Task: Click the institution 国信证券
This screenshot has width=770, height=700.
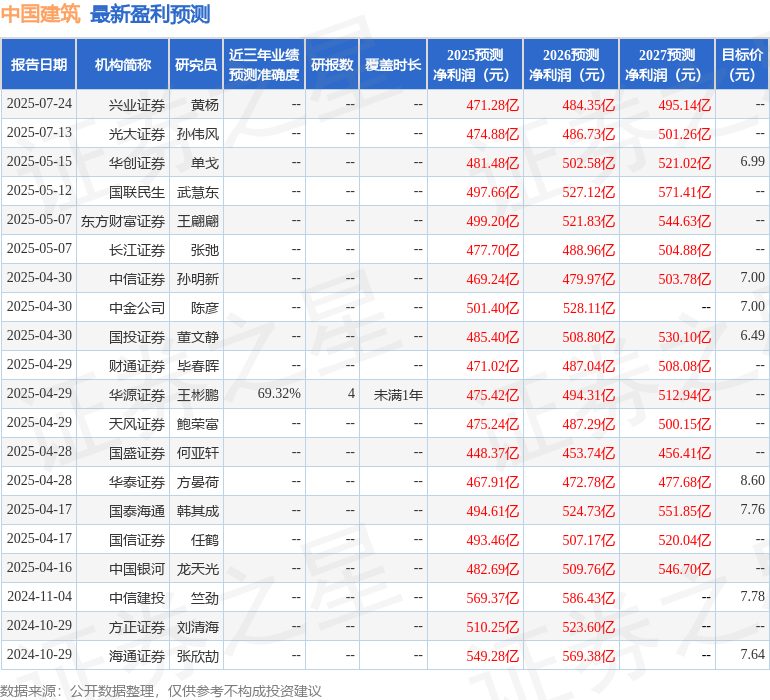Action: (x=137, y=540)
